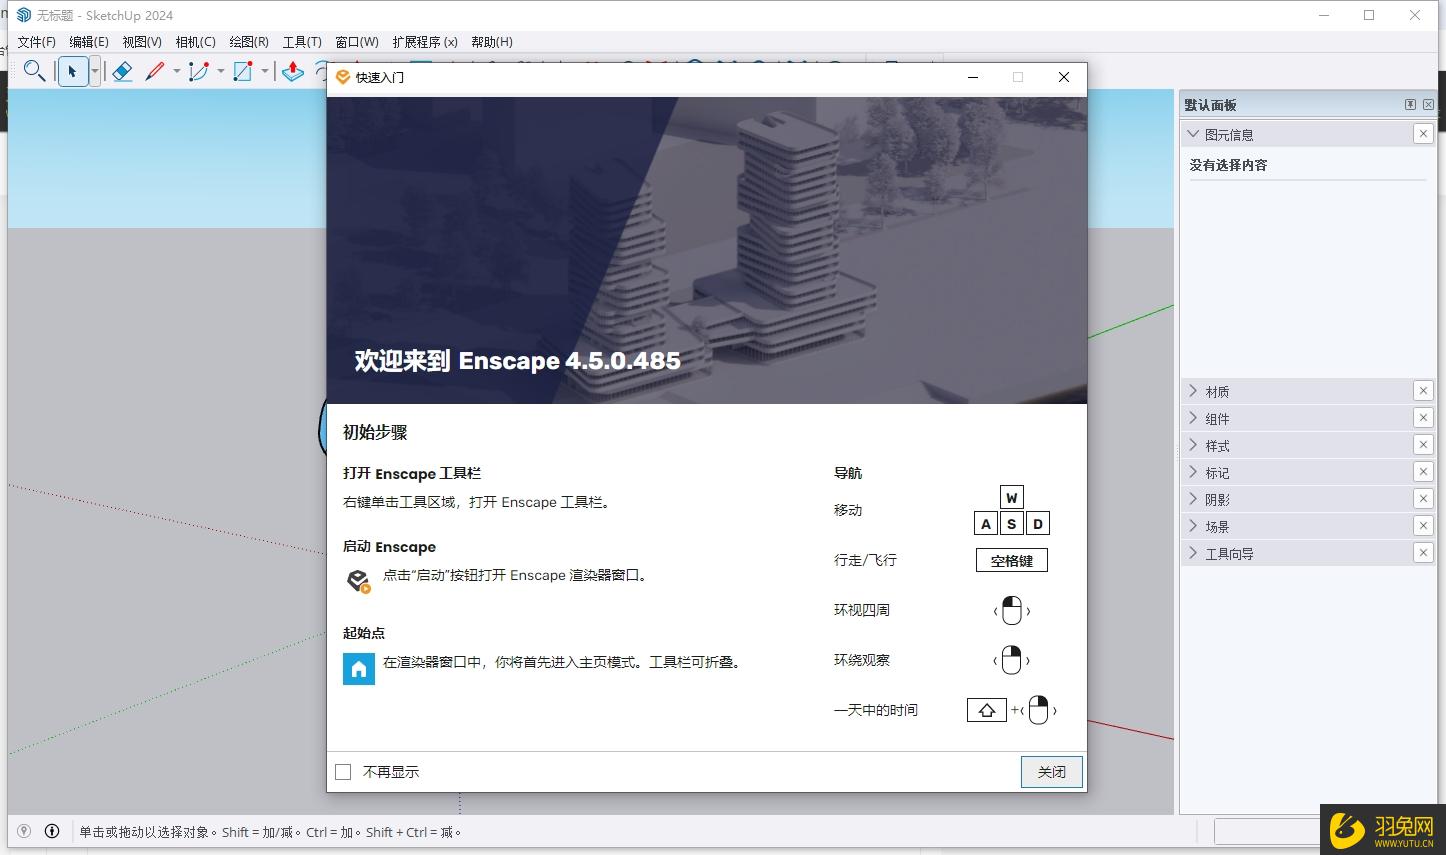Select the Search magnifier tool in SketchUp toolbar

(34, 71)
